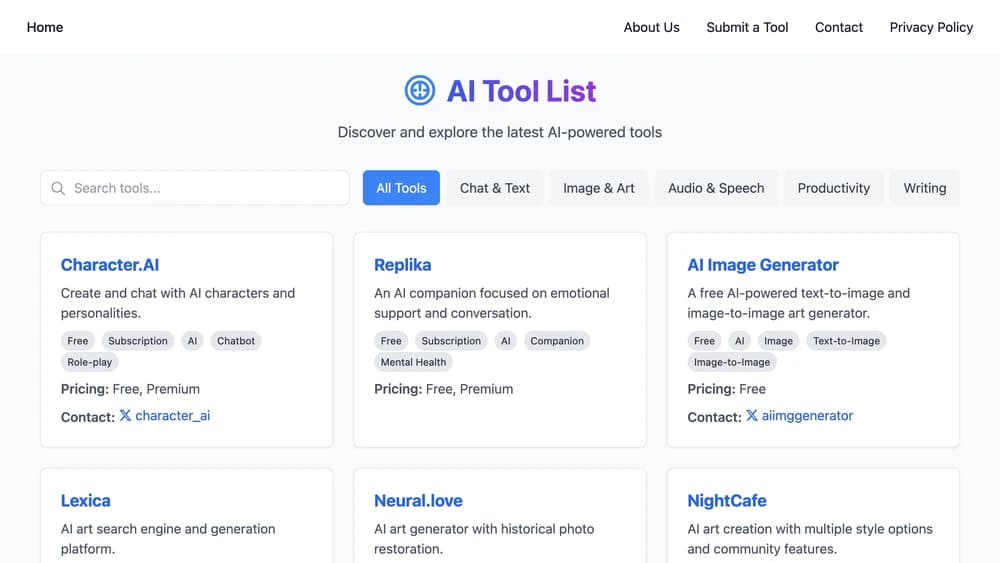
Task: Click Companion tag on Replika card
Action: pyautogui.click(x=557, y=340)
